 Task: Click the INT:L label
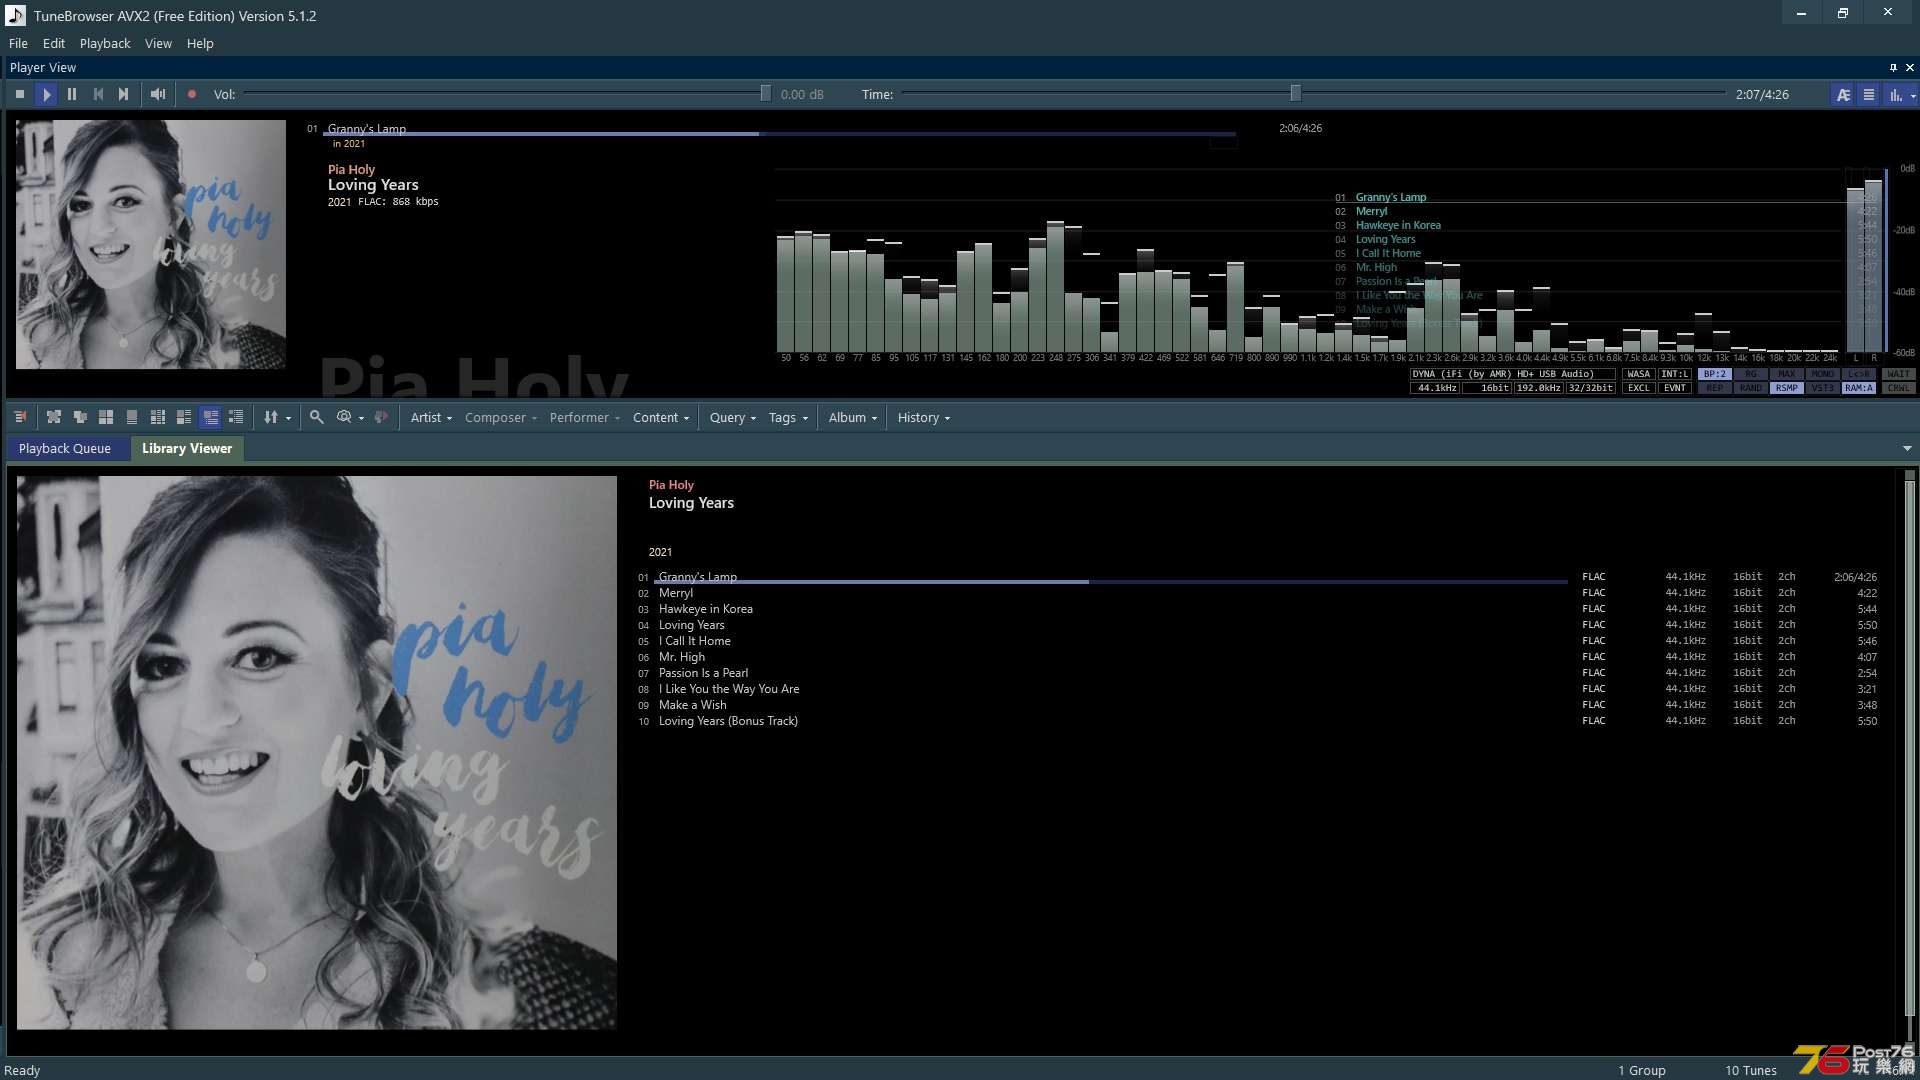pyautogui.click(x=1675, y=374)
